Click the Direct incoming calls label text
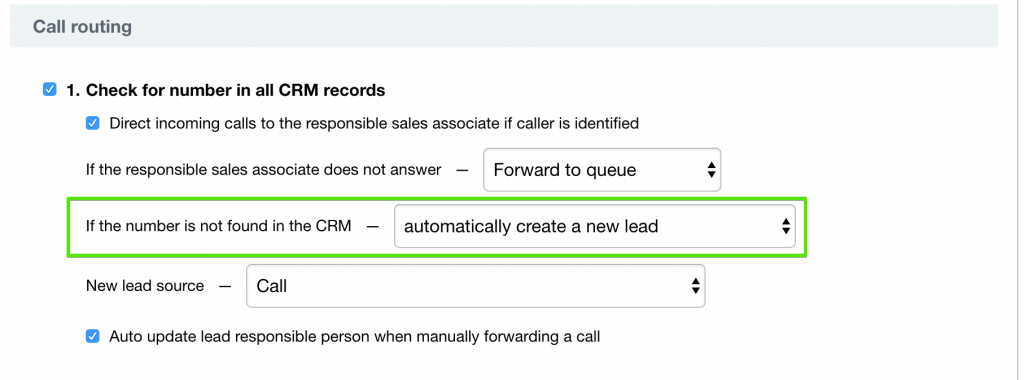The image size is (1024, 380). (374, 123)
